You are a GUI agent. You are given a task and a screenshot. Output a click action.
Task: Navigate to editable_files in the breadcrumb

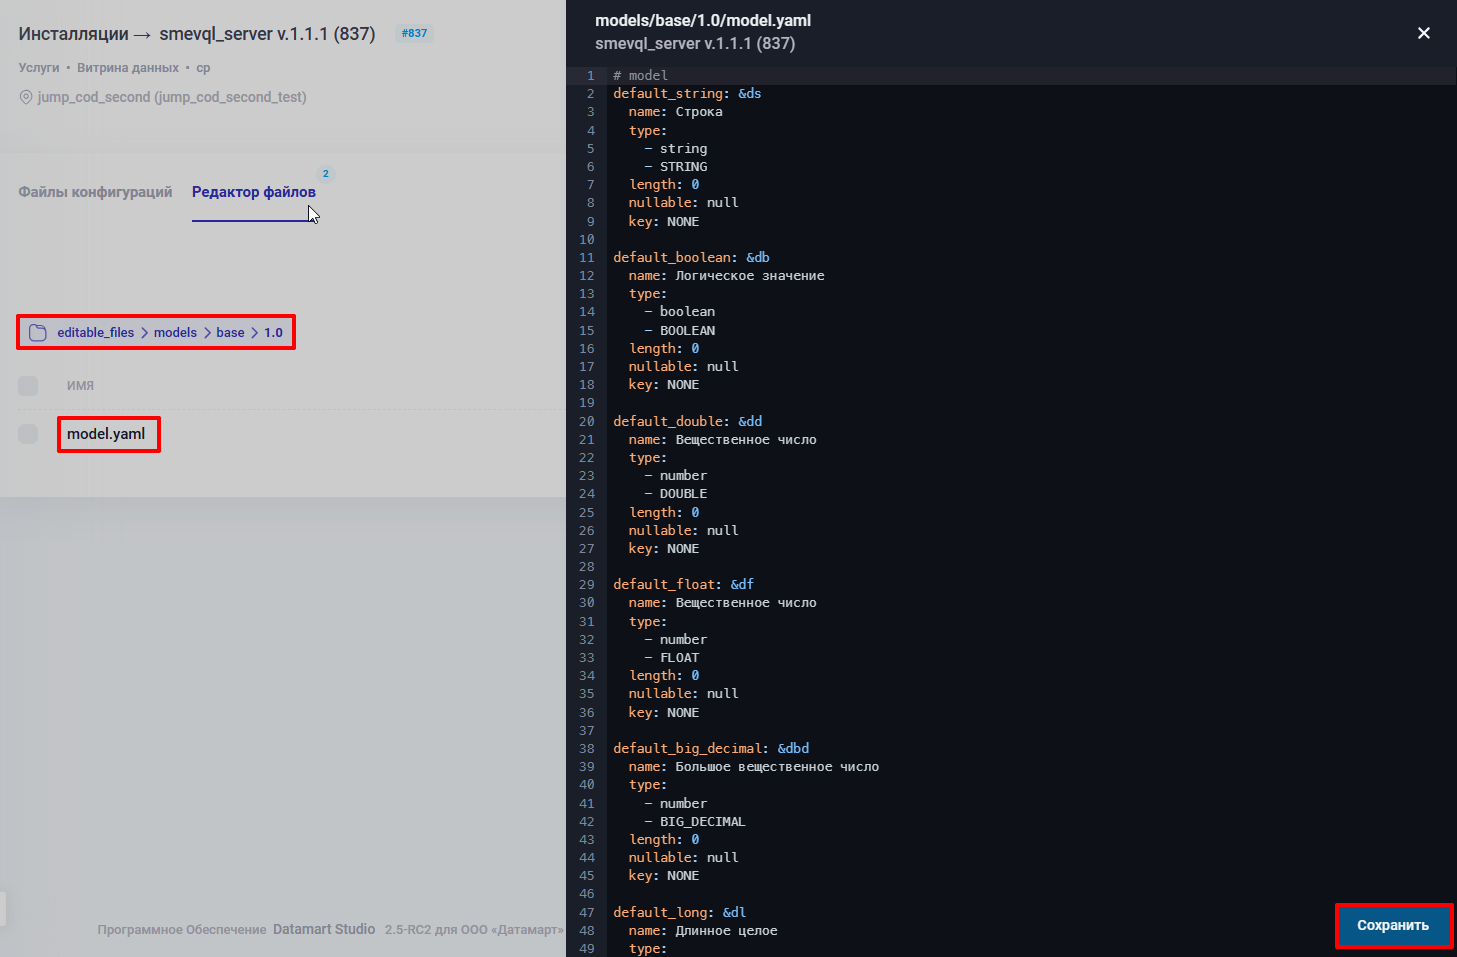[95, 333]
